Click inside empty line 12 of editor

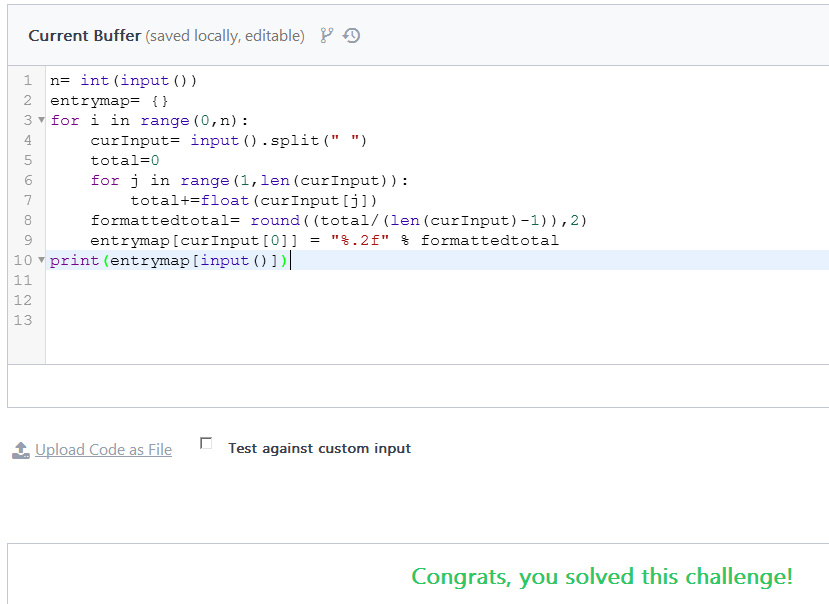(x=300, y=300)
